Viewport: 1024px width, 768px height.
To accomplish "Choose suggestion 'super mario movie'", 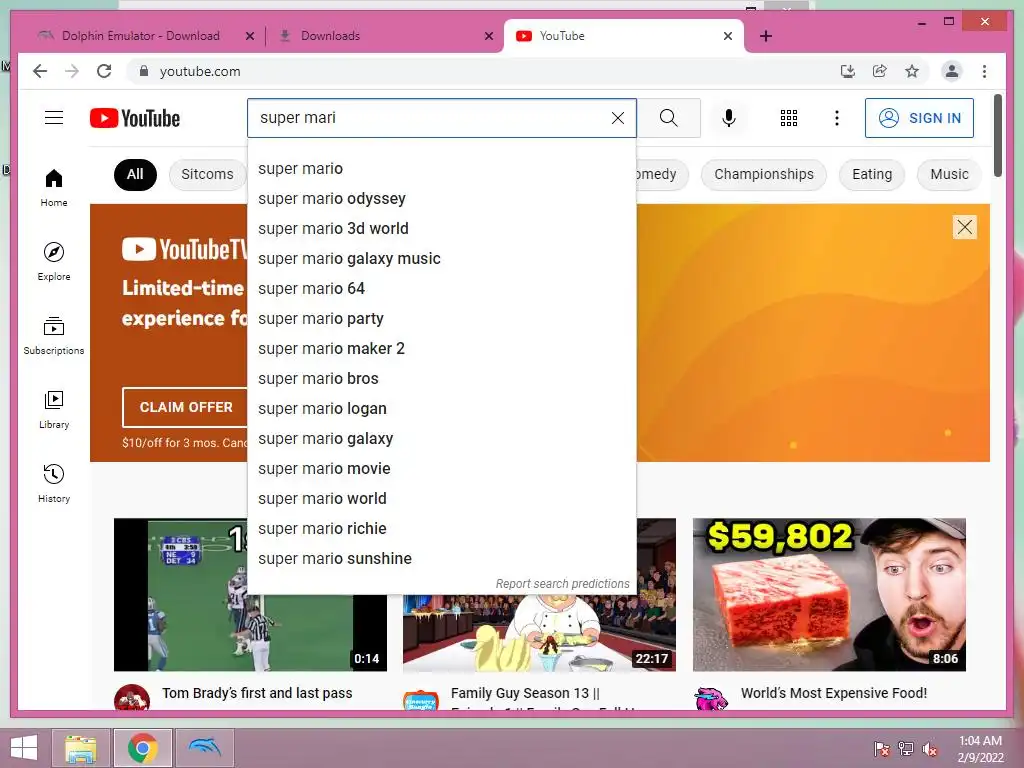I will (441, 469).
